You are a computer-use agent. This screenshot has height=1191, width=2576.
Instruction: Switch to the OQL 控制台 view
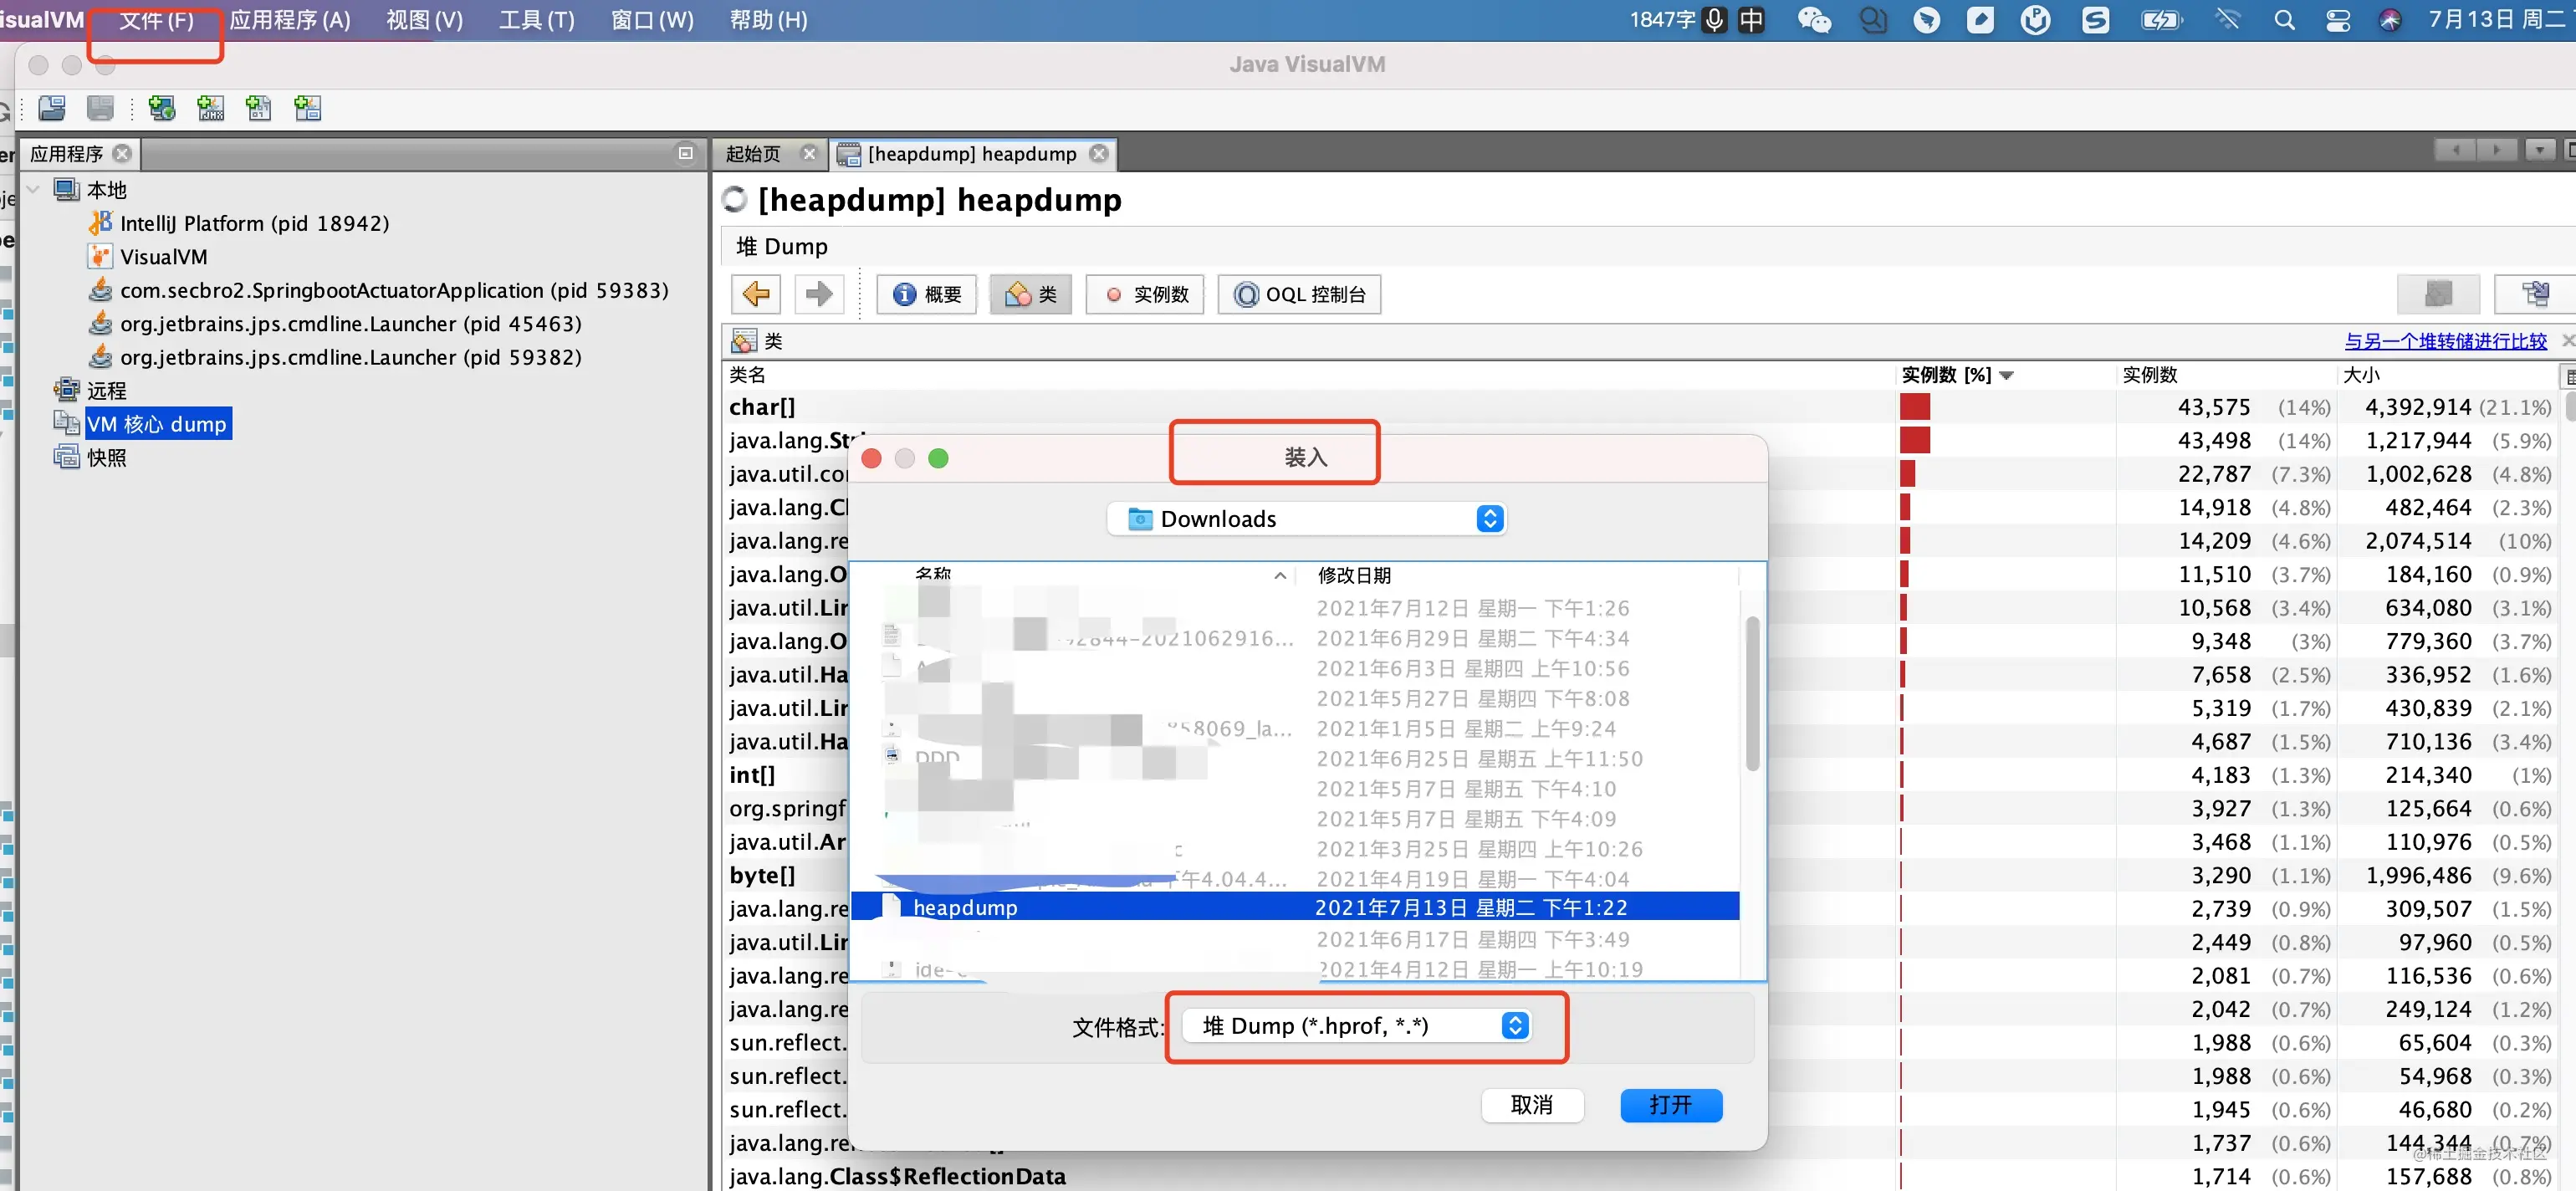(1299, 294)
